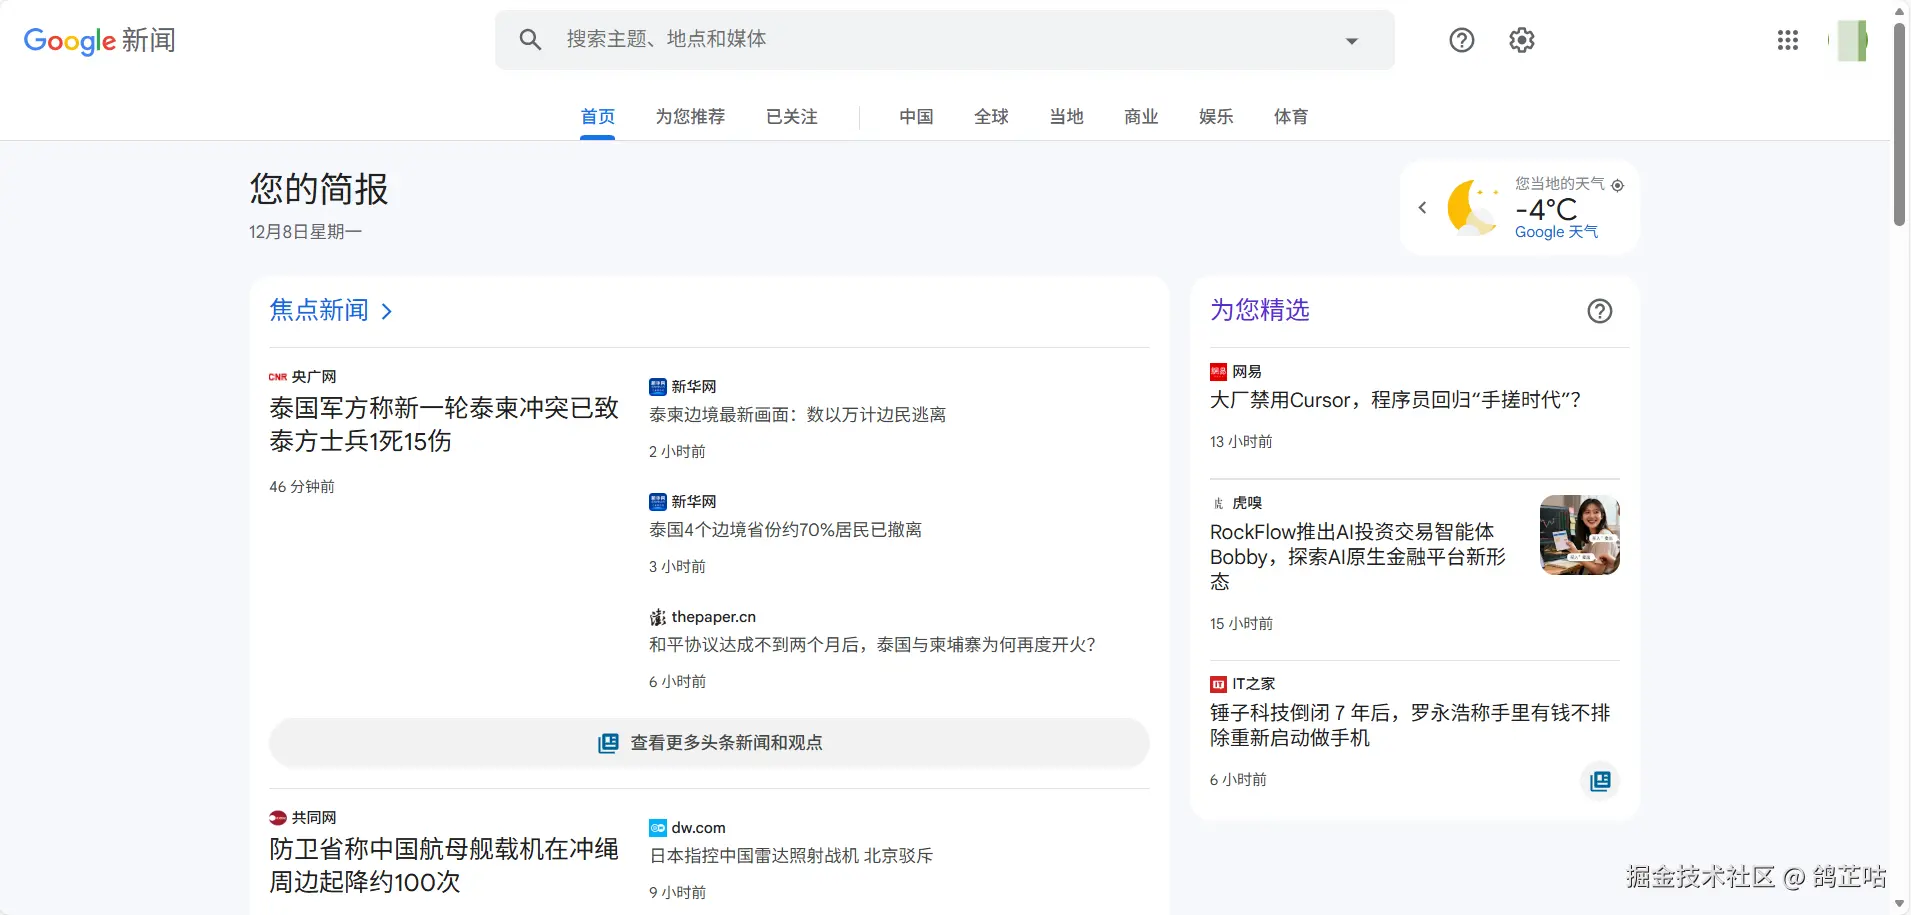The height and width of the screenshot is (915, 1911).
Task: Switch to the 为您推荐 tab
Action: click(690, 117)
